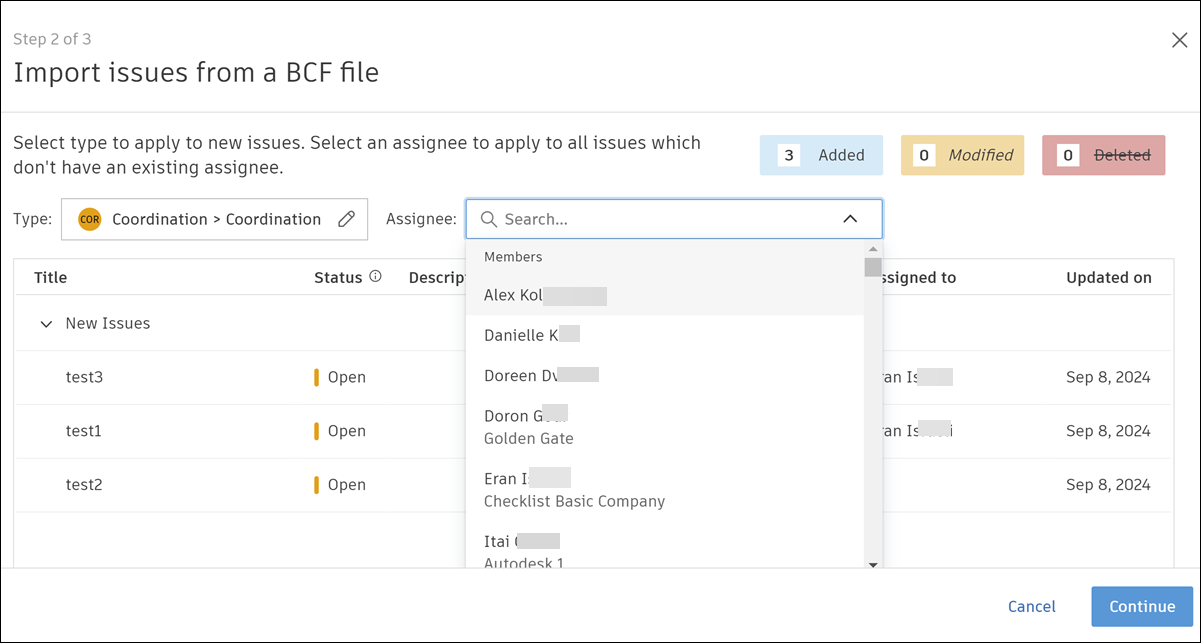Click the magnifier icon in Assignee search
The image size is (1201, 643).
point(489,219)
